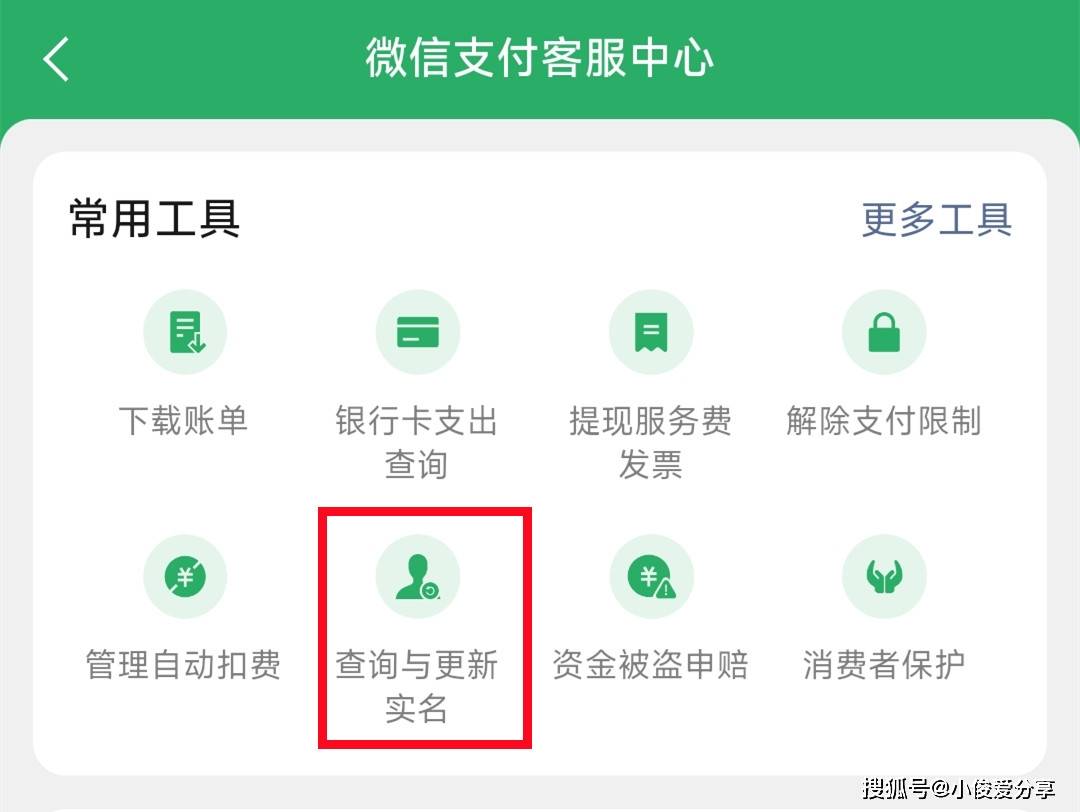Tap the back arrow in header
The image size is (1080, 812).
[56, 59]
